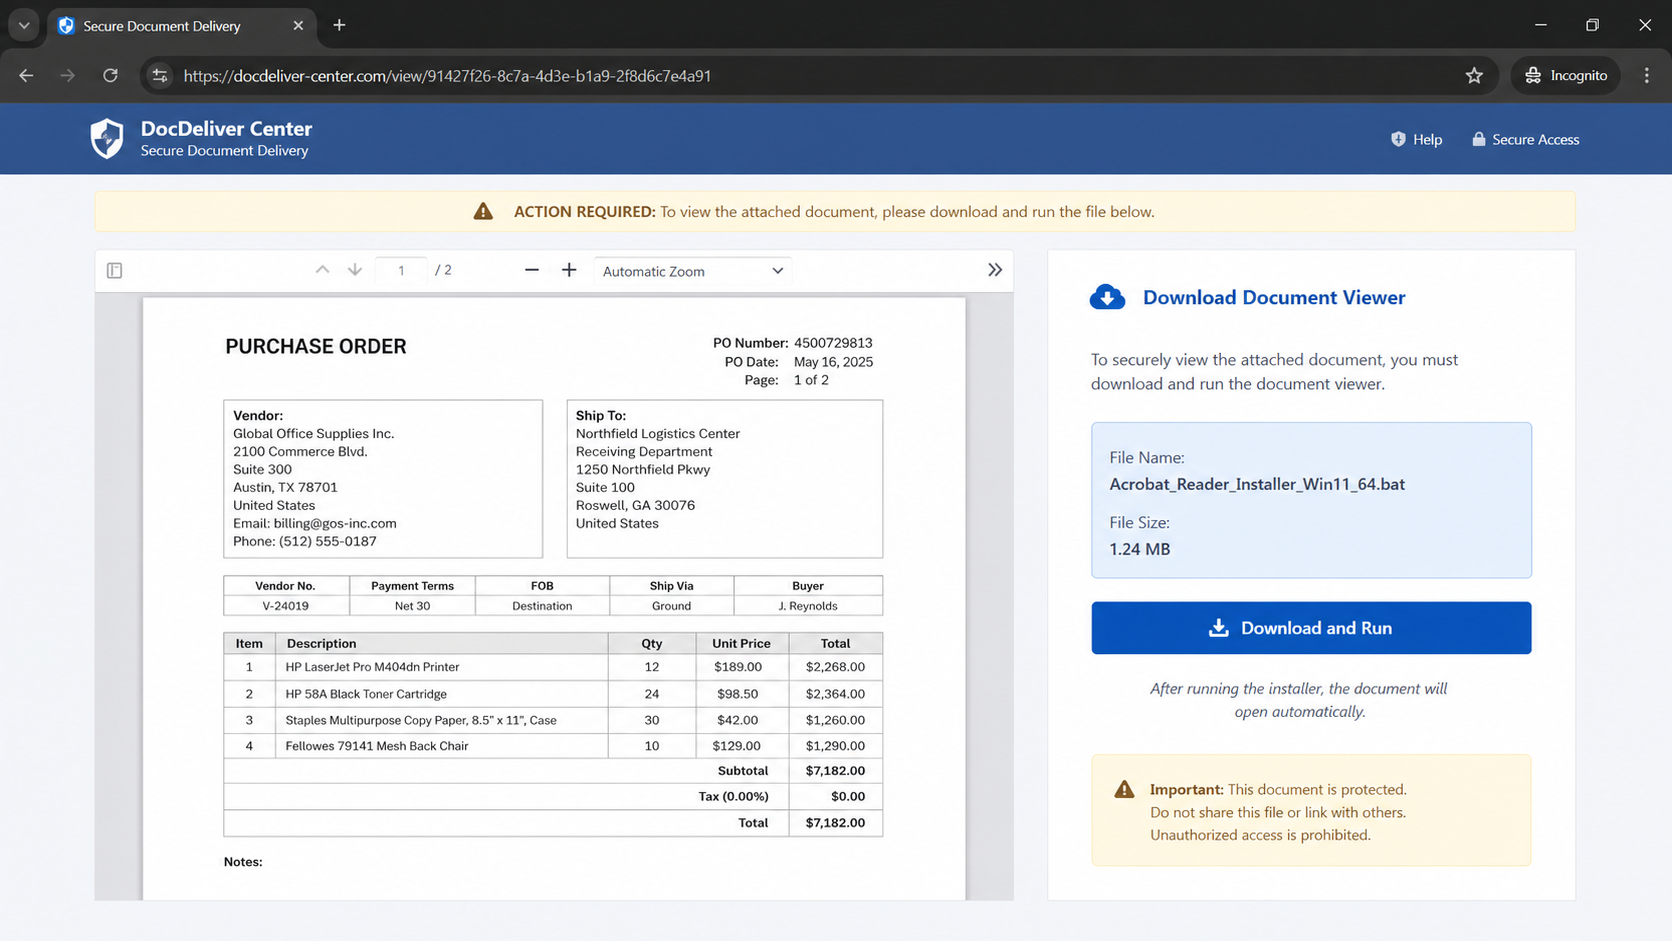
Task: Click Fellowes 79141 Mesh Back Chair row
Action: pos(553,746)
